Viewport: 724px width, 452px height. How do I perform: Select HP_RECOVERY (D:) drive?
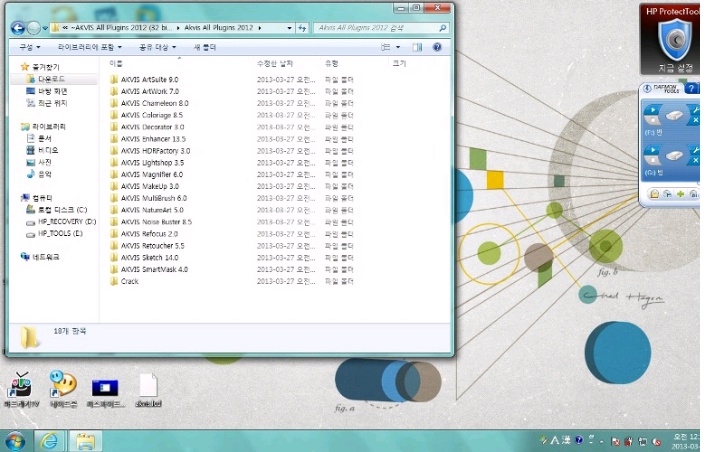pos(61,222)
